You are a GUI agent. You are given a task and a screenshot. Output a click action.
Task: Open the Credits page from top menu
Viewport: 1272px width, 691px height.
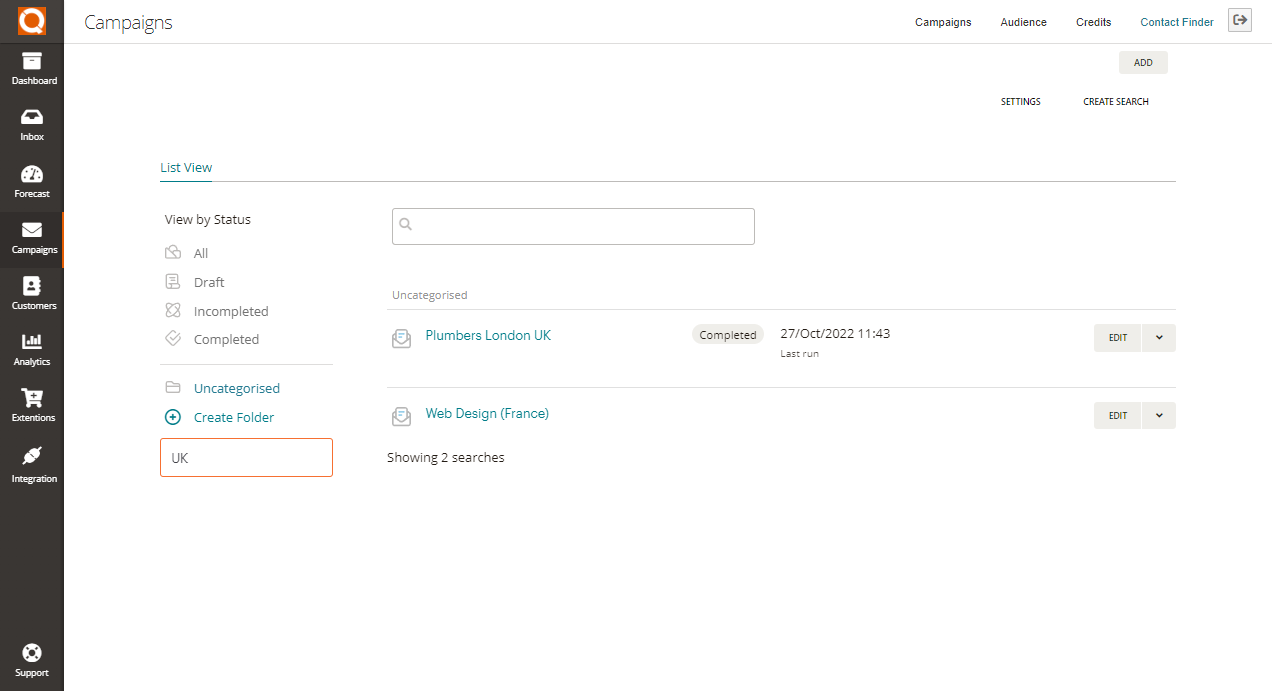point(1093,21)
